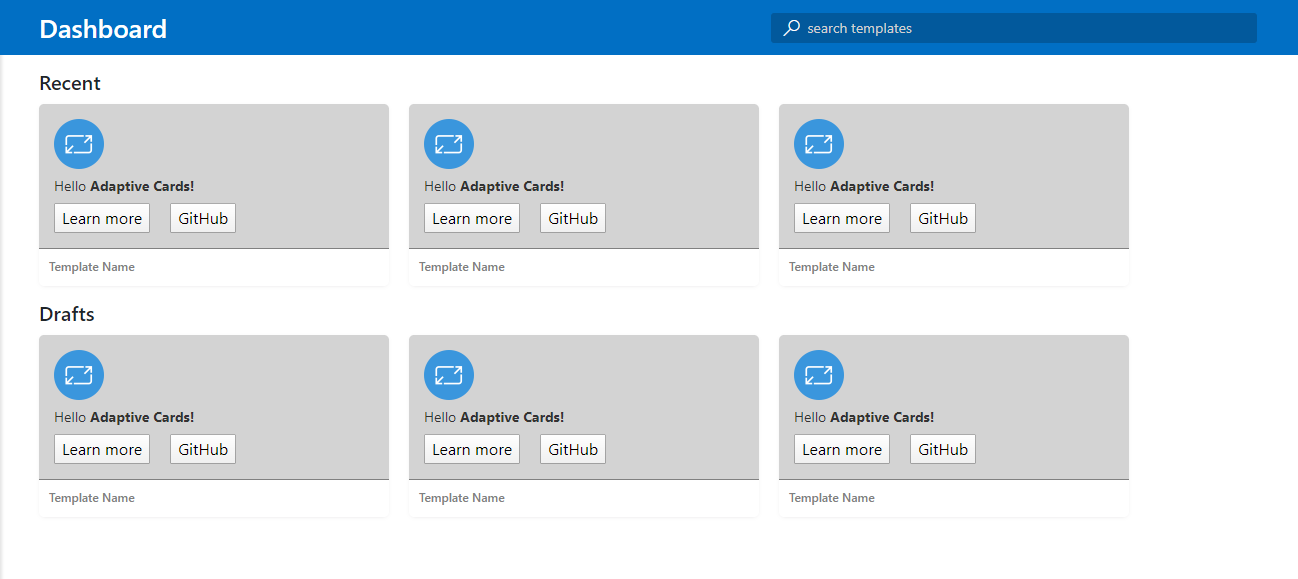Focus the search templates input field
The height and width of the screenshot is (579, 1298).
[x=1014, y=28]
